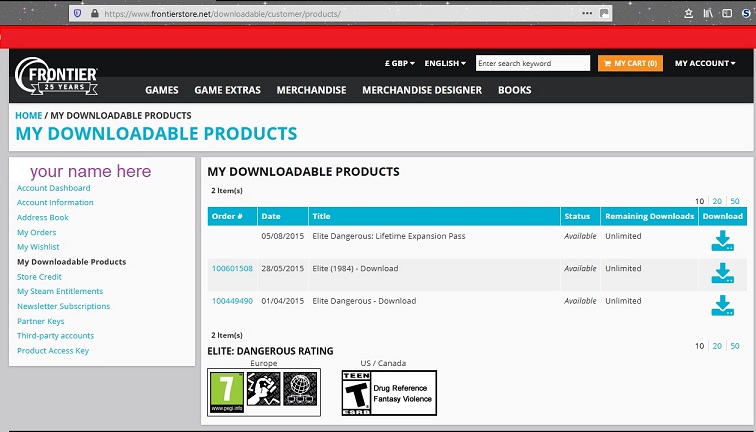Click the PEGI violence descriptor icon
Image resolution: width=756 pixels, height=432 pixels.
tap(263, 389)
